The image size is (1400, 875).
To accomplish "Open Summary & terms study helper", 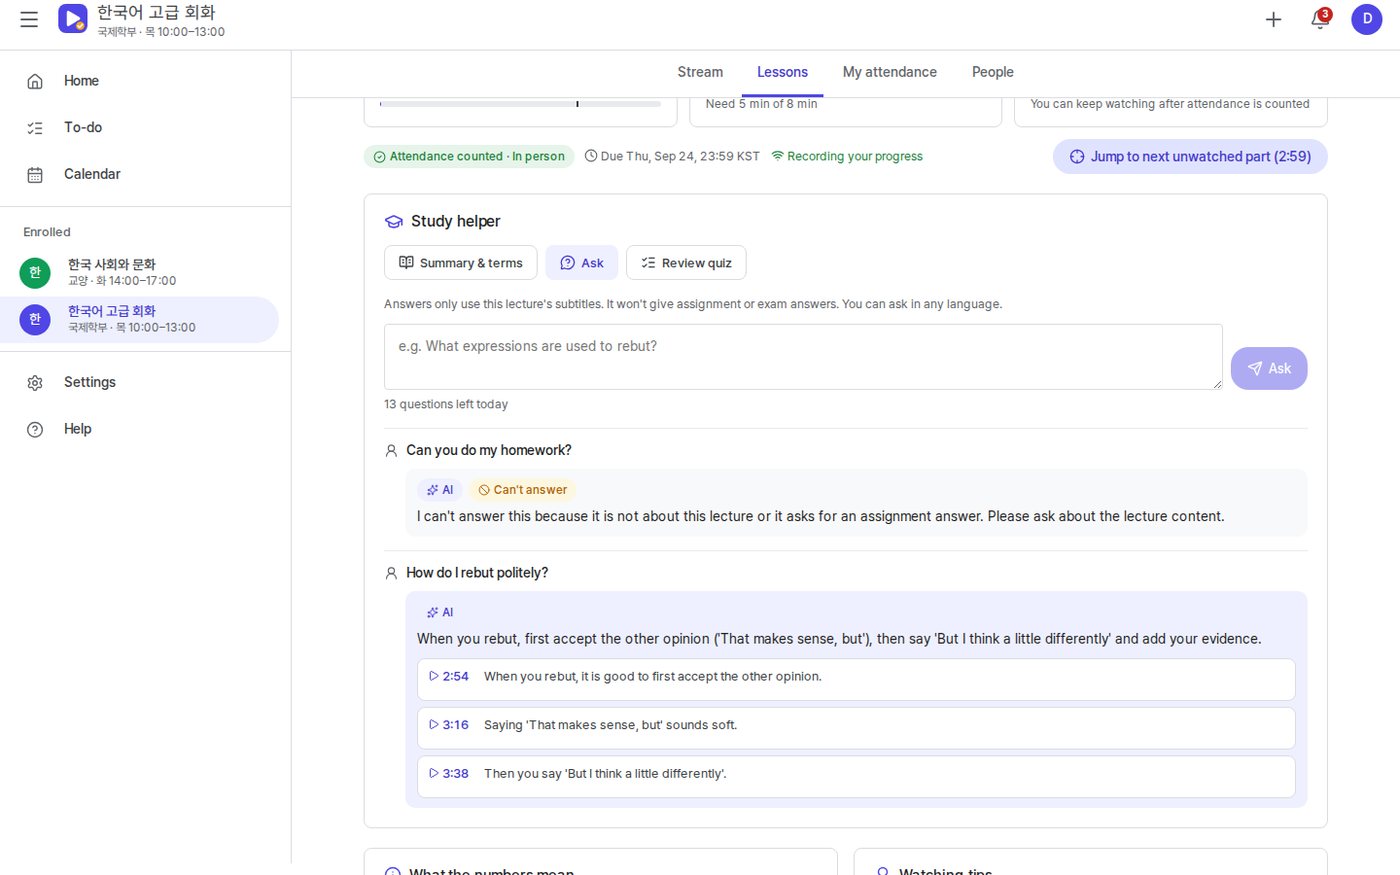I will 461,263.
